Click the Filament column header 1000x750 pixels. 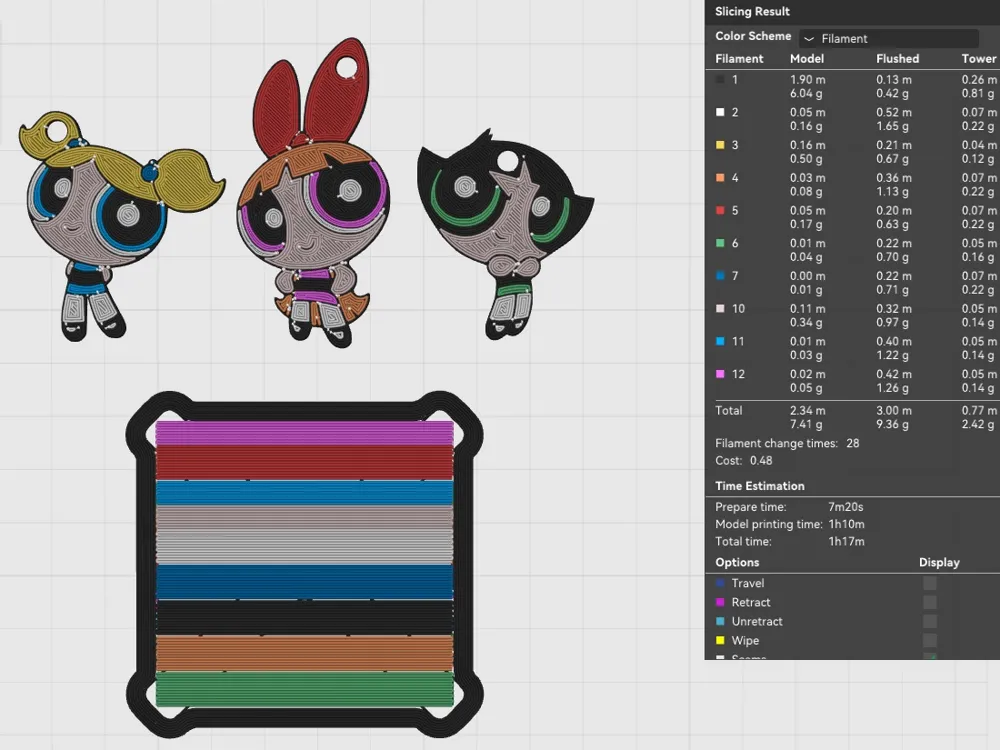pos(739,59)
